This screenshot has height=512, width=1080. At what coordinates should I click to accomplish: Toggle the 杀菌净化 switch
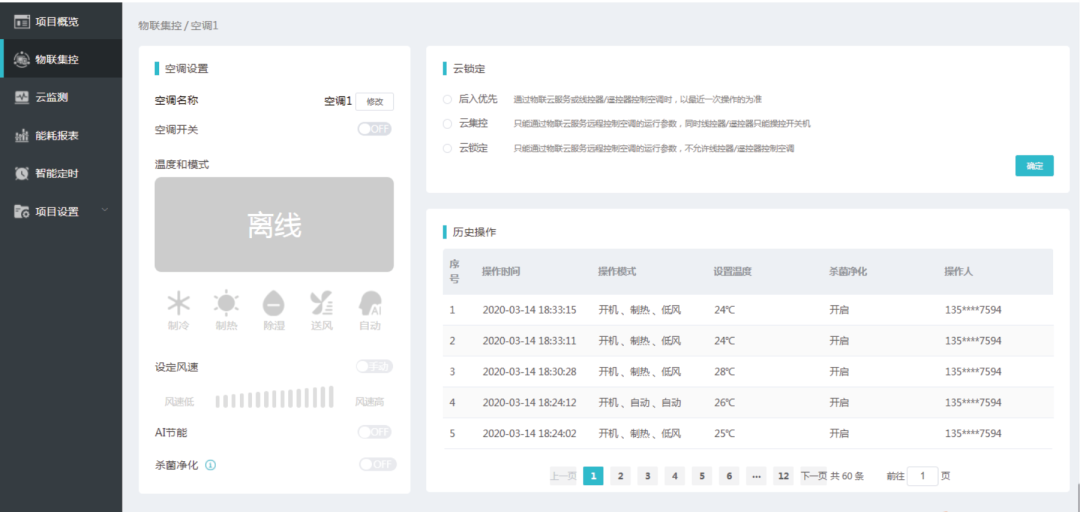point(376,464)
